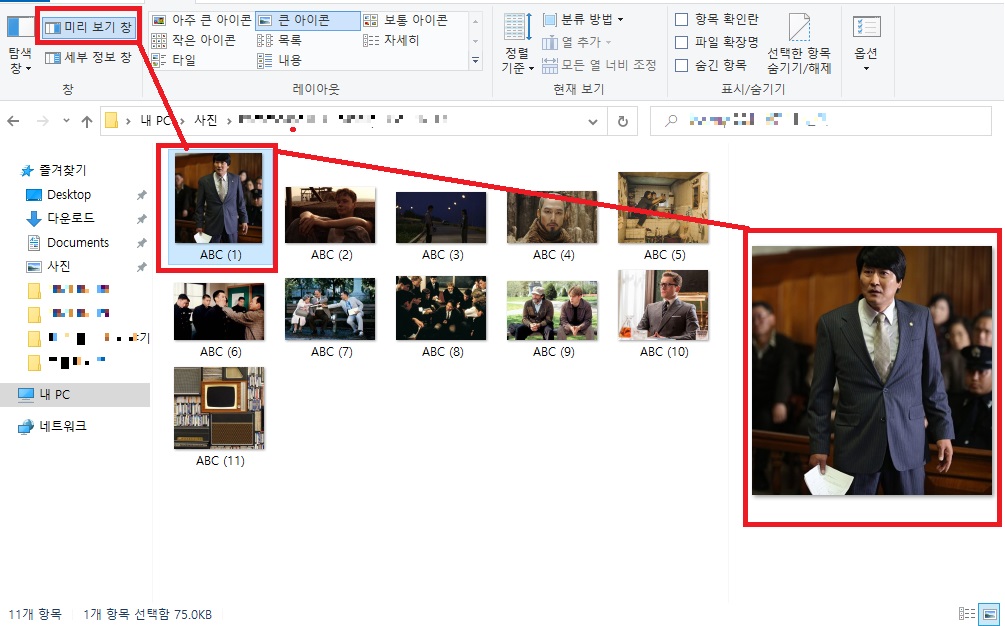Unpin Documents using its pin icon
Viewport: 1005px width, 626px height.
[x=142, y=243]
